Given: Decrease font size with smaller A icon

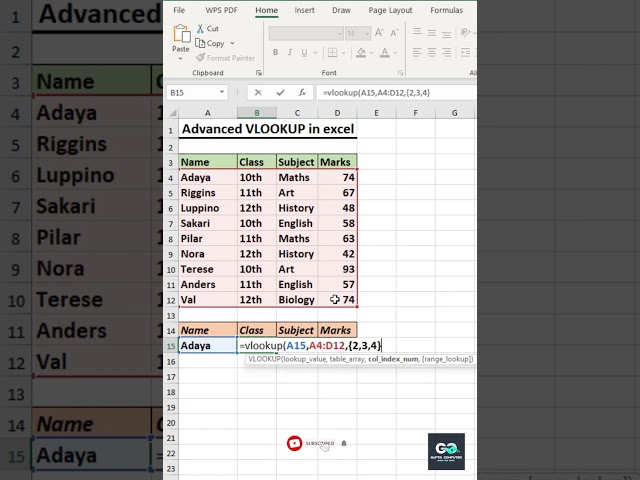Looking at the screenshot, I should [x=394, y=33].
